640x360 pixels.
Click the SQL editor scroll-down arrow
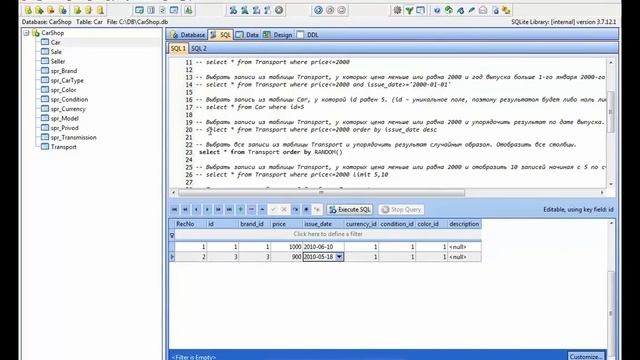click(611, 184)
